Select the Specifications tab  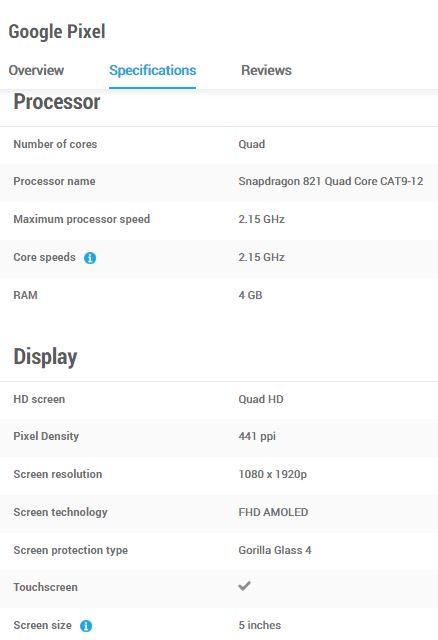(153, 70)
